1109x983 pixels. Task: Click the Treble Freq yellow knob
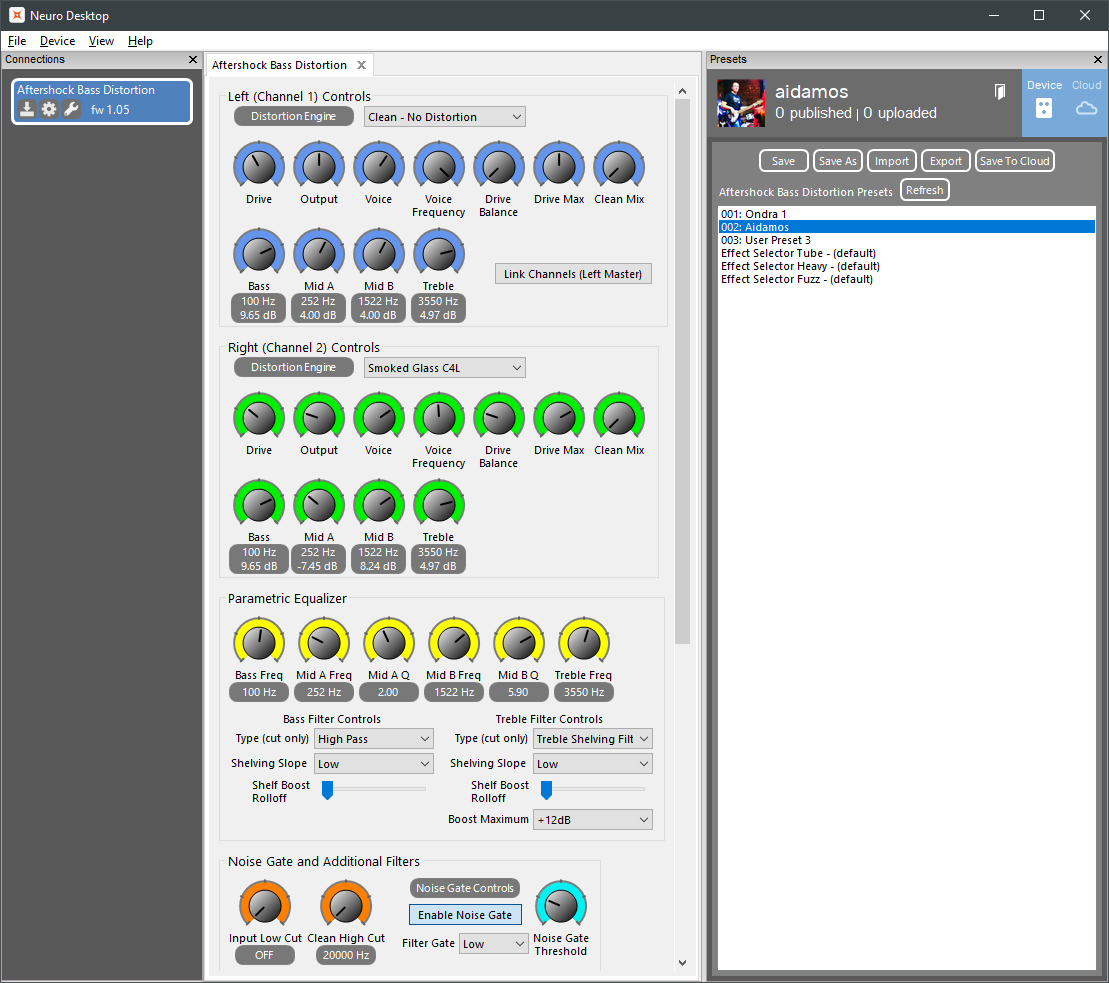coord(583,643)
